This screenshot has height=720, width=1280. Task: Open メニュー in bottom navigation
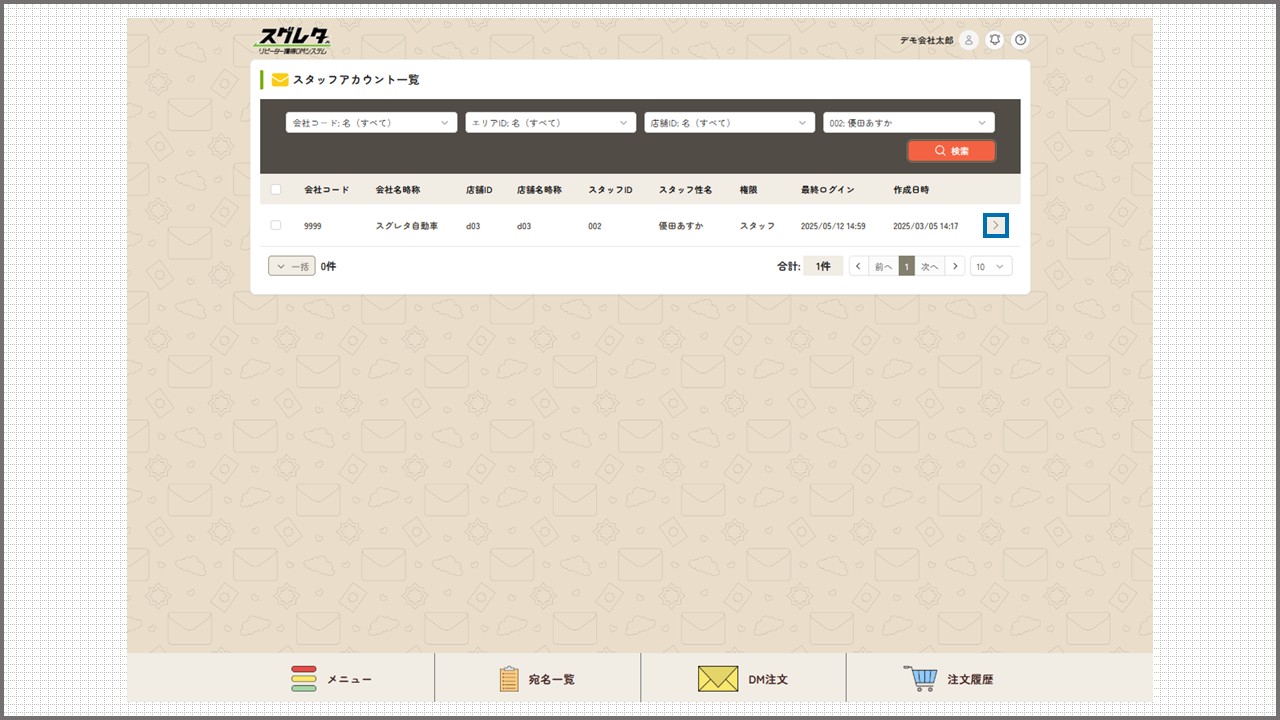(331, 679)
